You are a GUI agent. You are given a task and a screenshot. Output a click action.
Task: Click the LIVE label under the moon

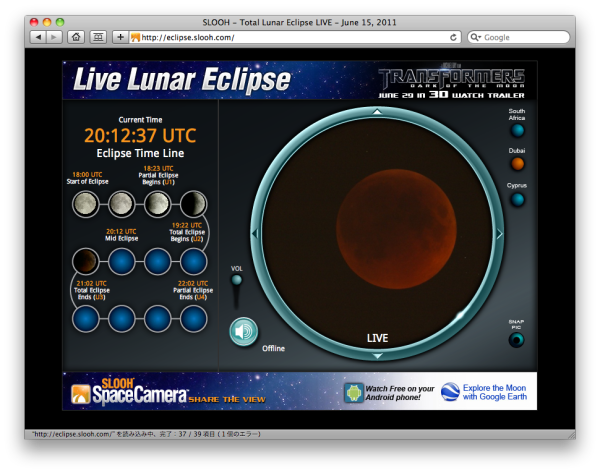(x=377, y=338)
